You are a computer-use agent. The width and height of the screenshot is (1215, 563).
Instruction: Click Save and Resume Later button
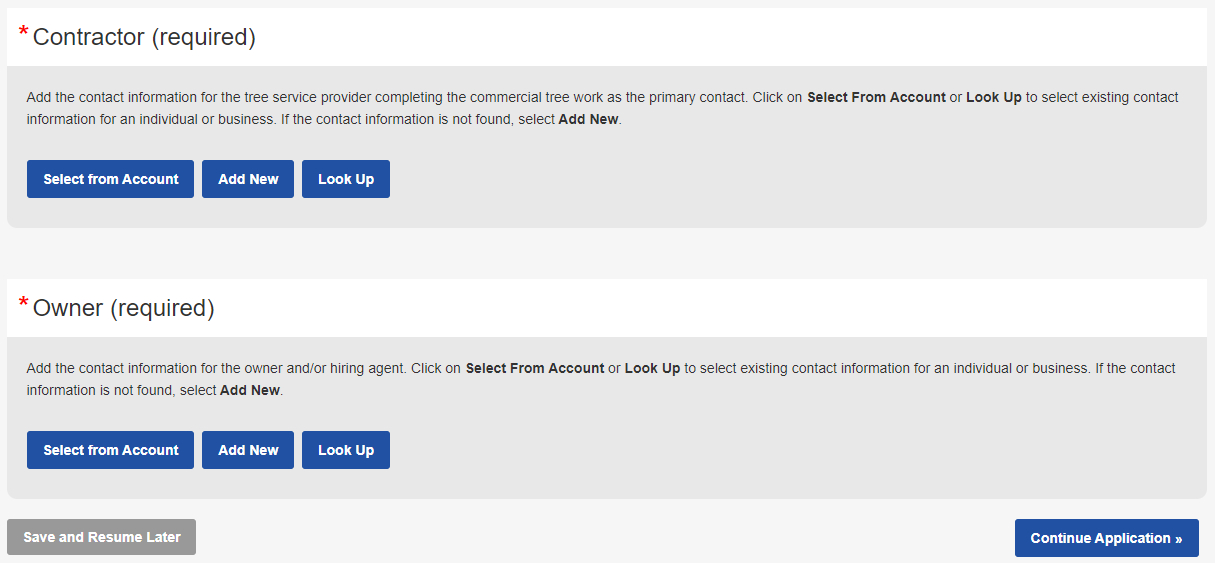pyautogui.click(x=101, y=537)
